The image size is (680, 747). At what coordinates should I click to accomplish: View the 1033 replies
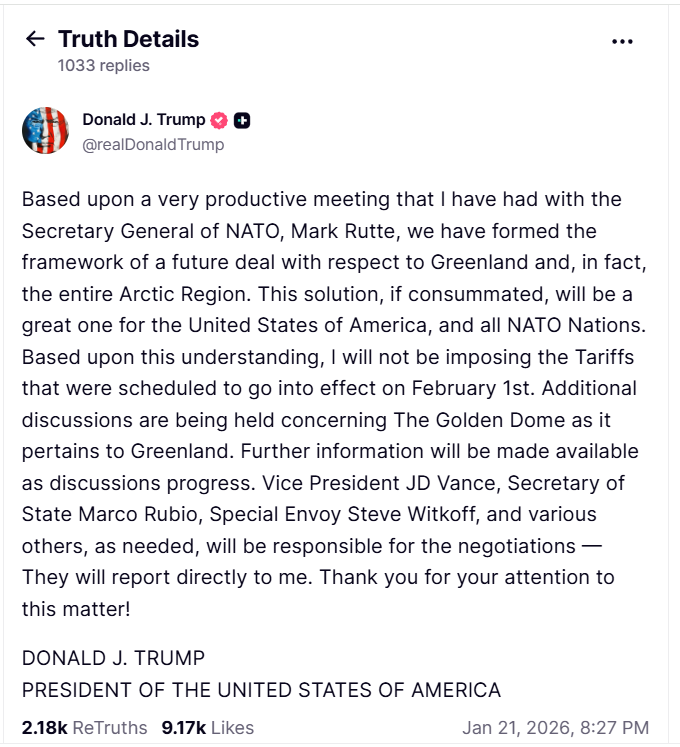click(104, 66)
